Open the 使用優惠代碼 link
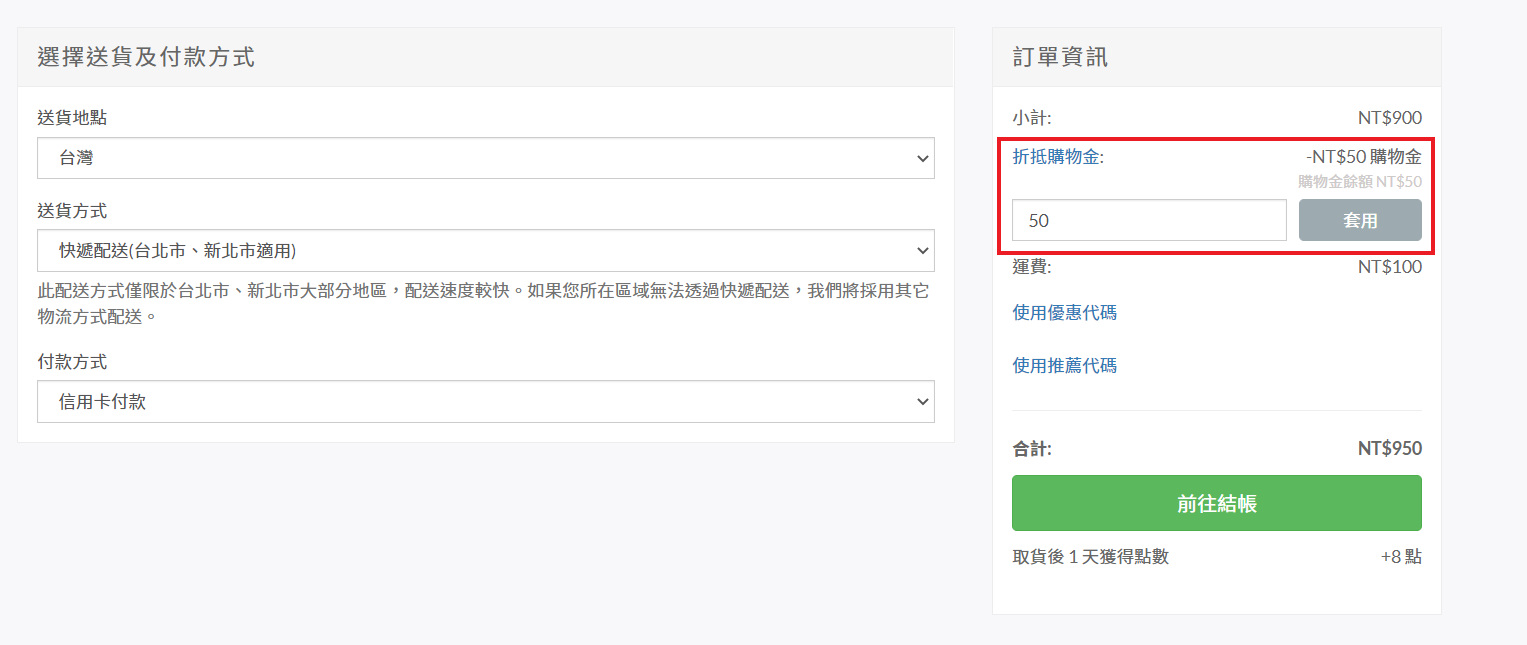Viewport: 1527px width, 645px height. point(1064,313)
